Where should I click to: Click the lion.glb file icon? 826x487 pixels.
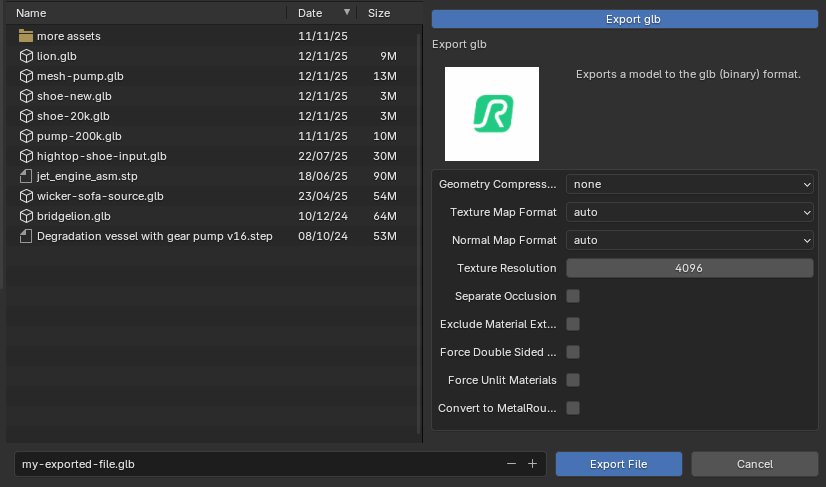(26, 56)
